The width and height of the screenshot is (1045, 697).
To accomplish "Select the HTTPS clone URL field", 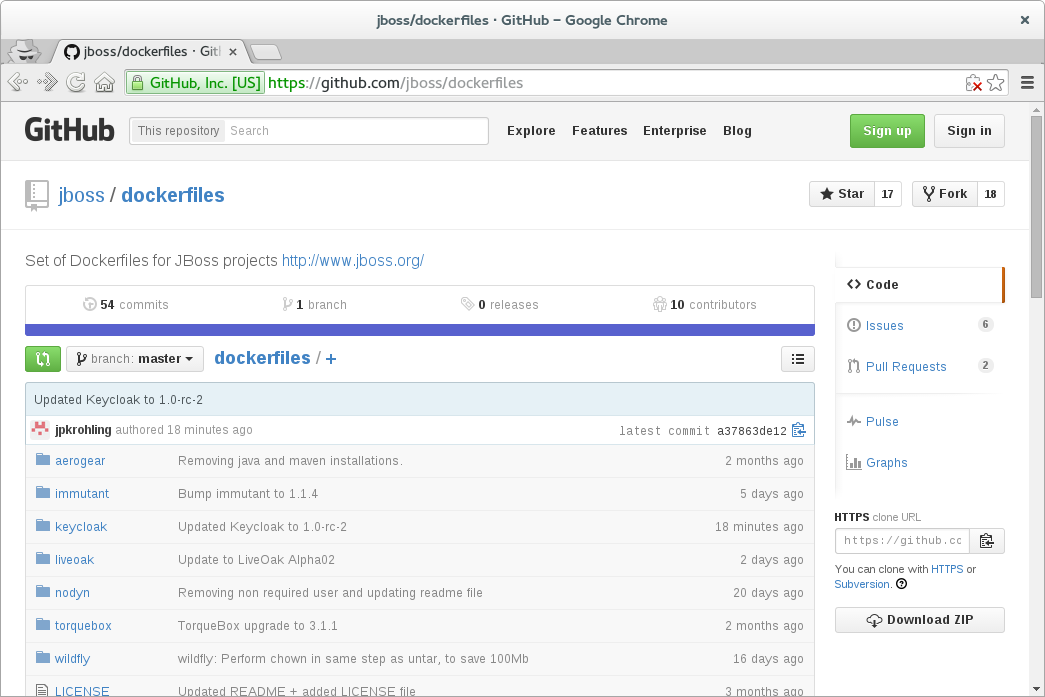I will [x=901, y=540].
